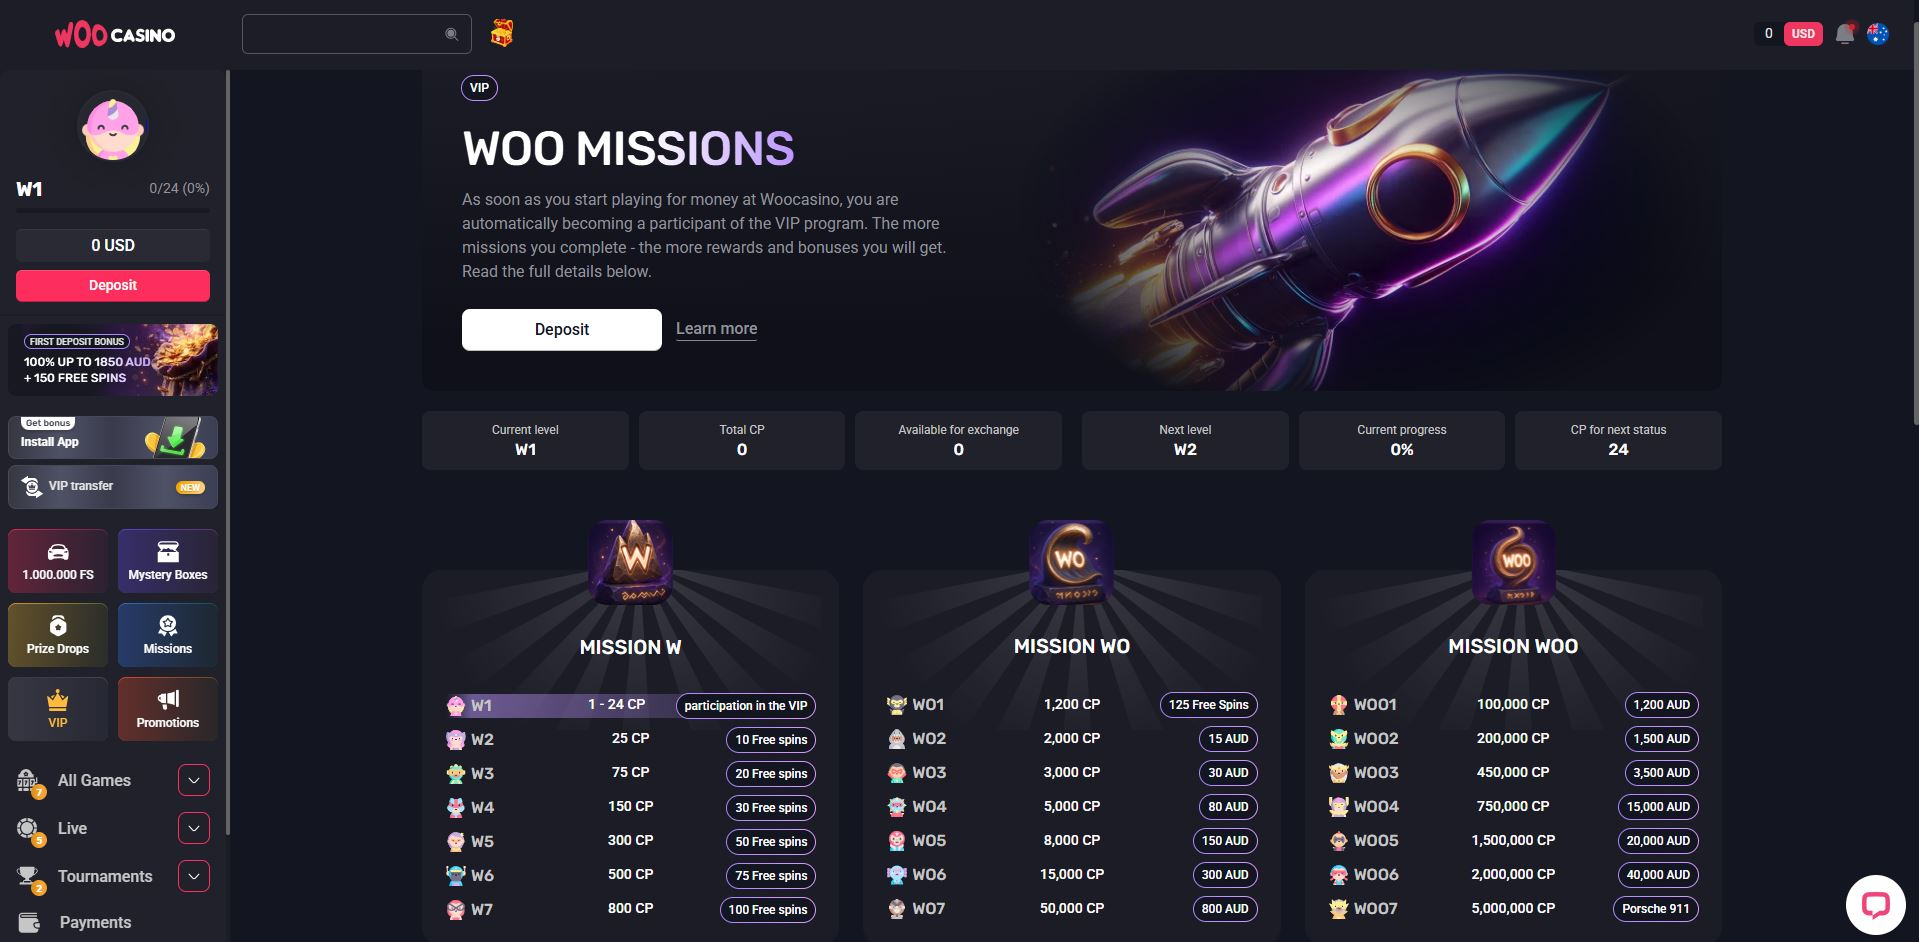Image resolution: width=1919 pixels, height=942 pixels.
Task: Select the VIP sidebar tab
Action: (x=58, y=709)
